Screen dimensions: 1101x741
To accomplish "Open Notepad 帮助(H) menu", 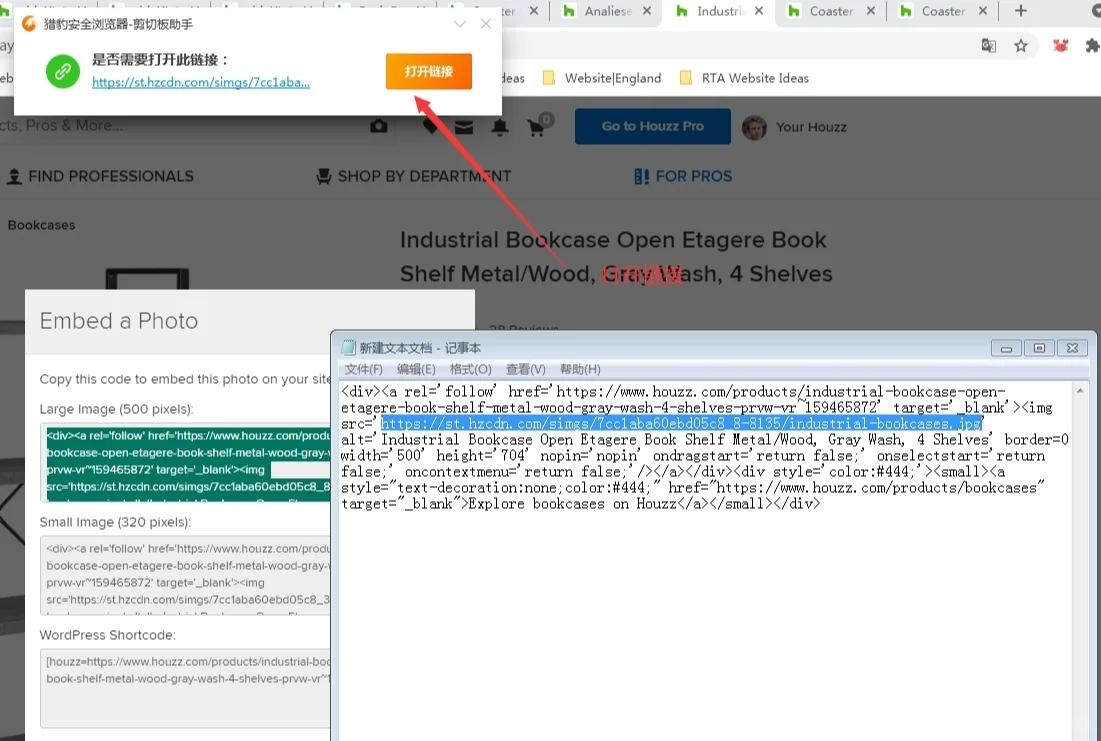I will 580,369.
